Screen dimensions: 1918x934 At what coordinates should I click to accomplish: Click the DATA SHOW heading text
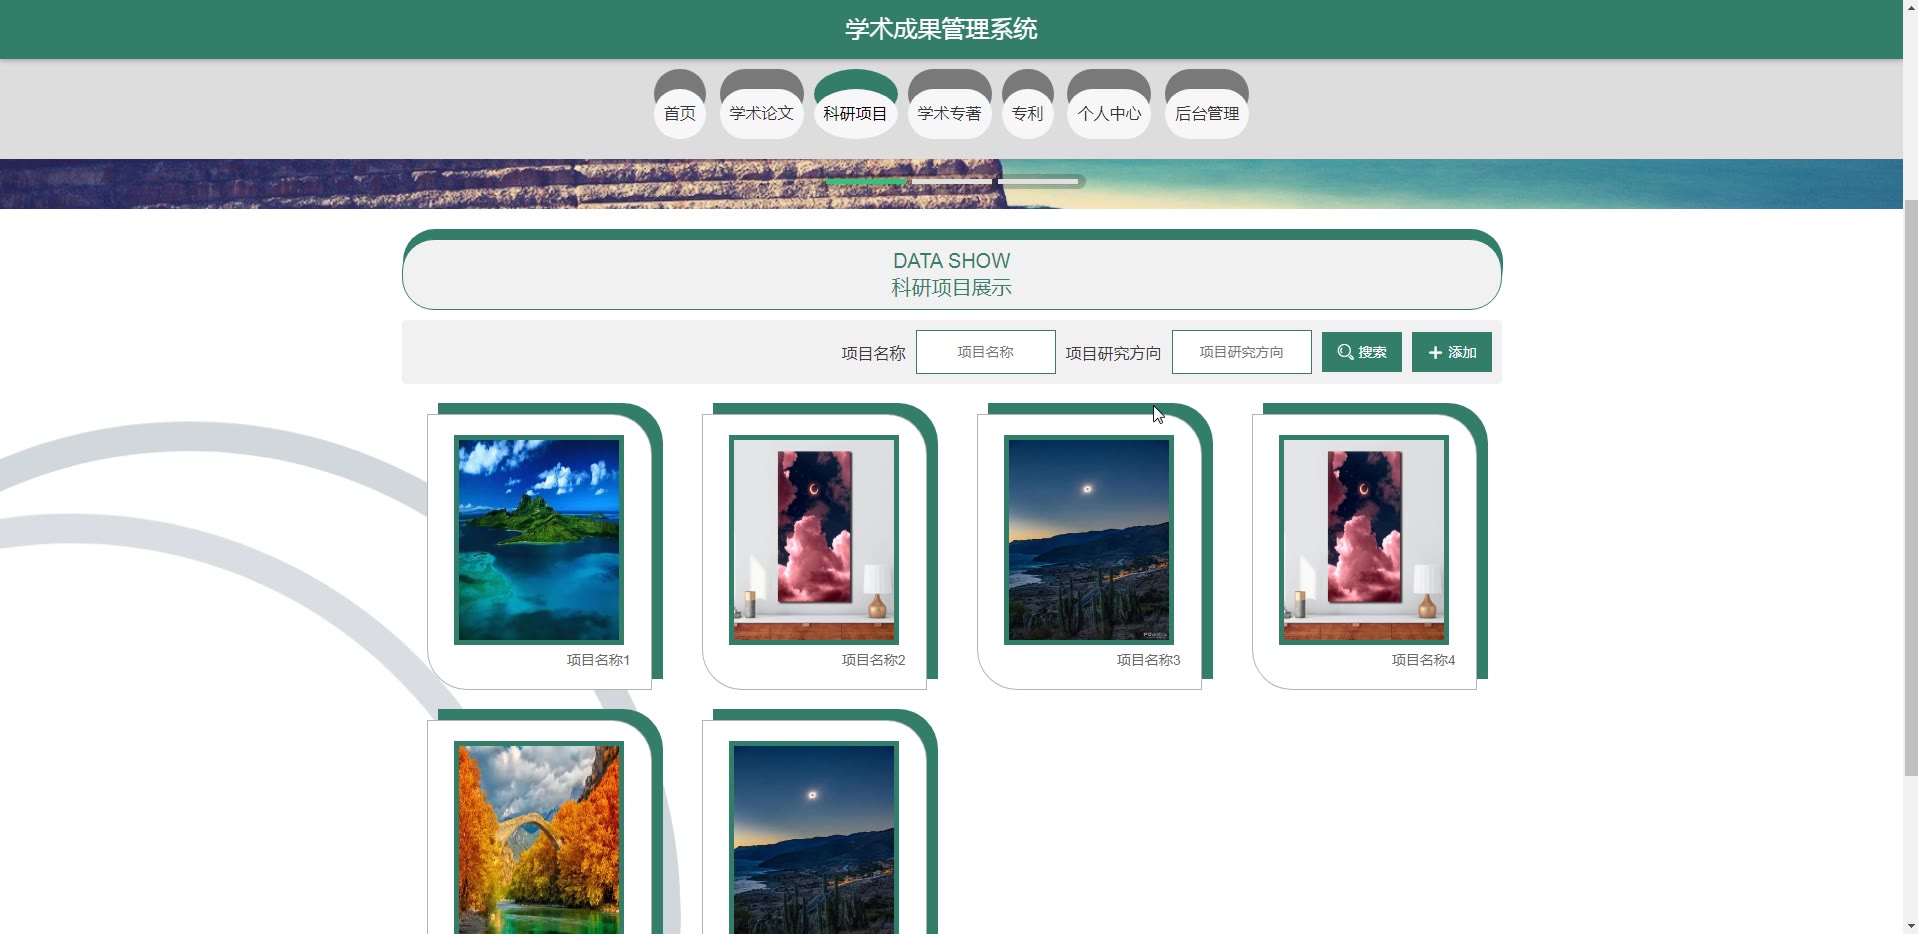[x=952, y=261]
